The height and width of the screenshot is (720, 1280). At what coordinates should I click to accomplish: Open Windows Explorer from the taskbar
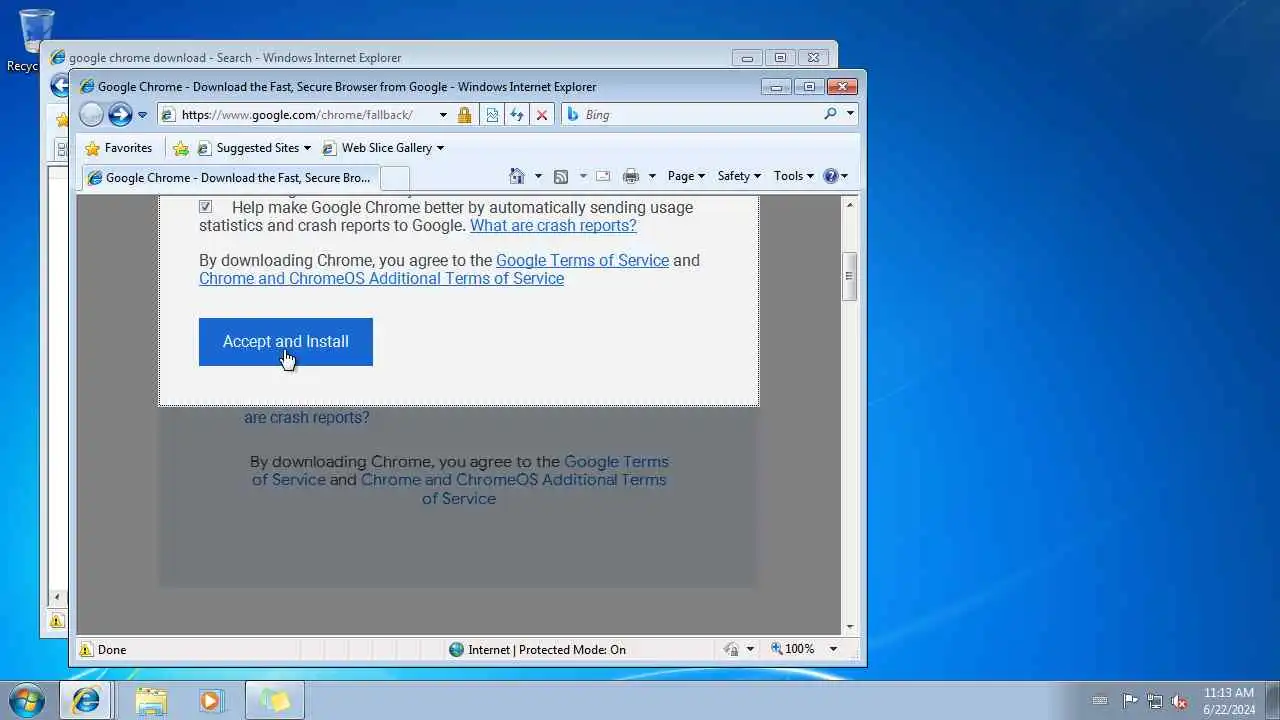pyautogui.click(x=151, y=701)
